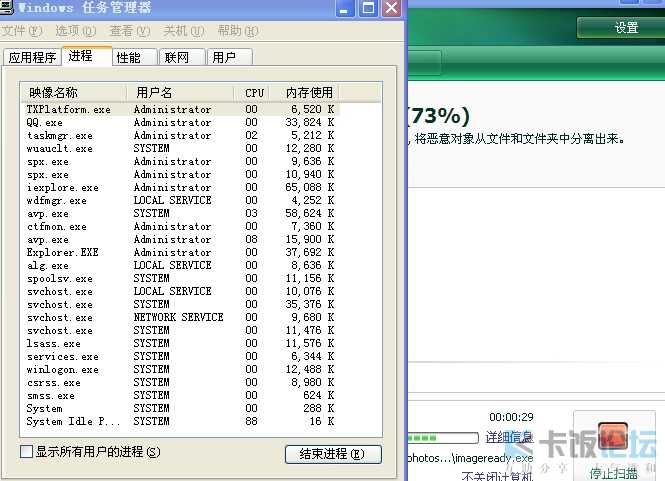Select the avp.exe row owned by Administrator
Image resolution: width=665 pixels, height=481 pixels.
coord(180,239)
